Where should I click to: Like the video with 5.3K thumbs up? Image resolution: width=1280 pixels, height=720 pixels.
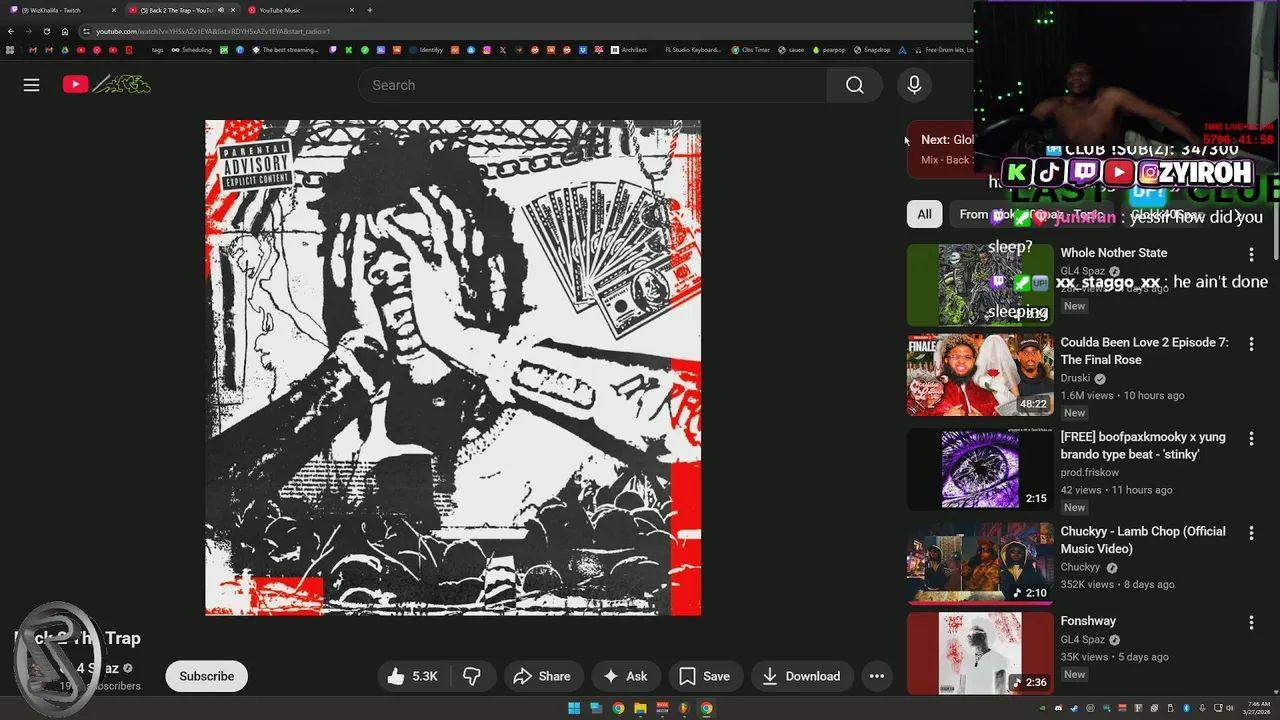tap(413, 676)
